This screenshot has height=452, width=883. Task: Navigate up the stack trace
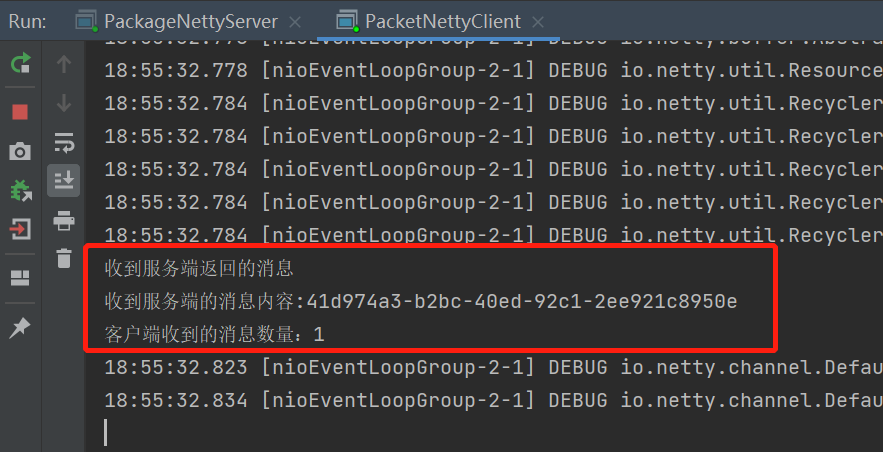64,65
